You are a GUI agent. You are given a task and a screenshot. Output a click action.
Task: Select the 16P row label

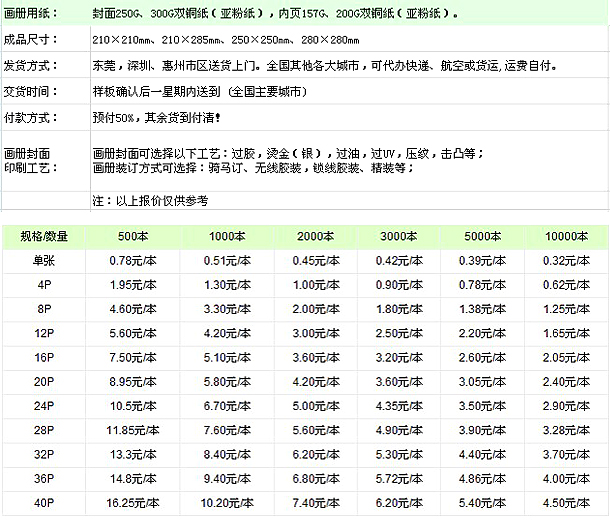[45, 357]
